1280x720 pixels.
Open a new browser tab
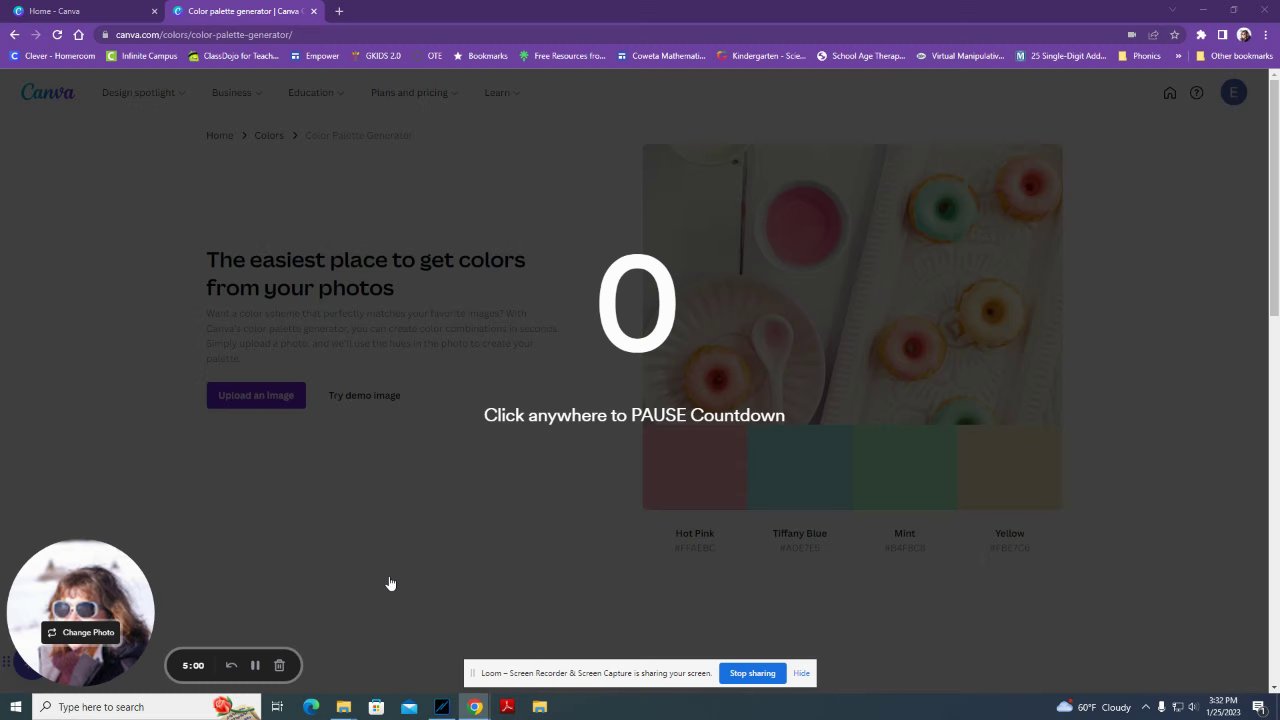[x=339, y=11]
